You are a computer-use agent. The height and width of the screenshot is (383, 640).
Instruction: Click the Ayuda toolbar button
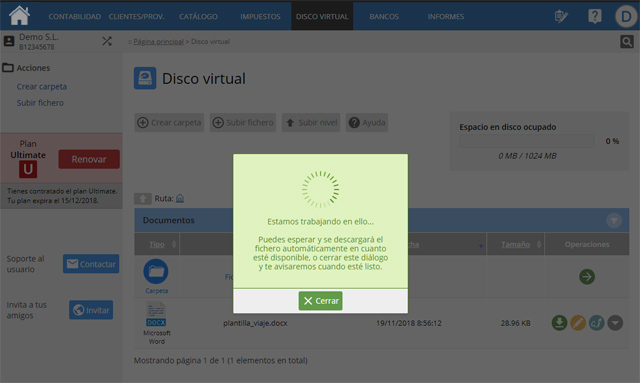click(x=367, y=122)
